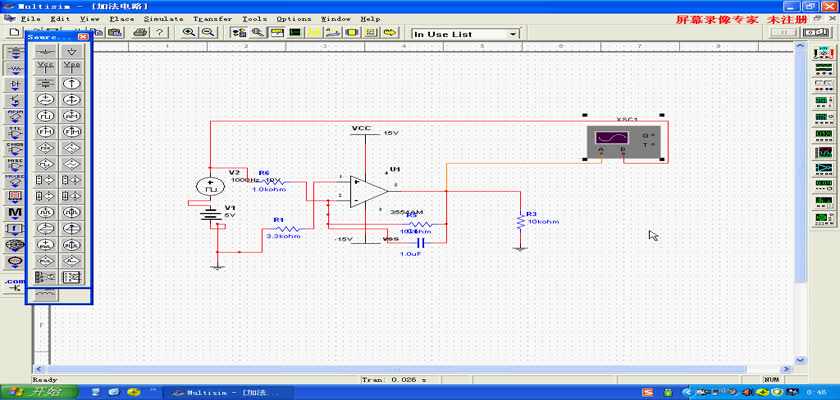Image resolution: width=840 pixels, height=400 pixels.
Task: Select the Word Generator instrument
Action: pos(823,135)
